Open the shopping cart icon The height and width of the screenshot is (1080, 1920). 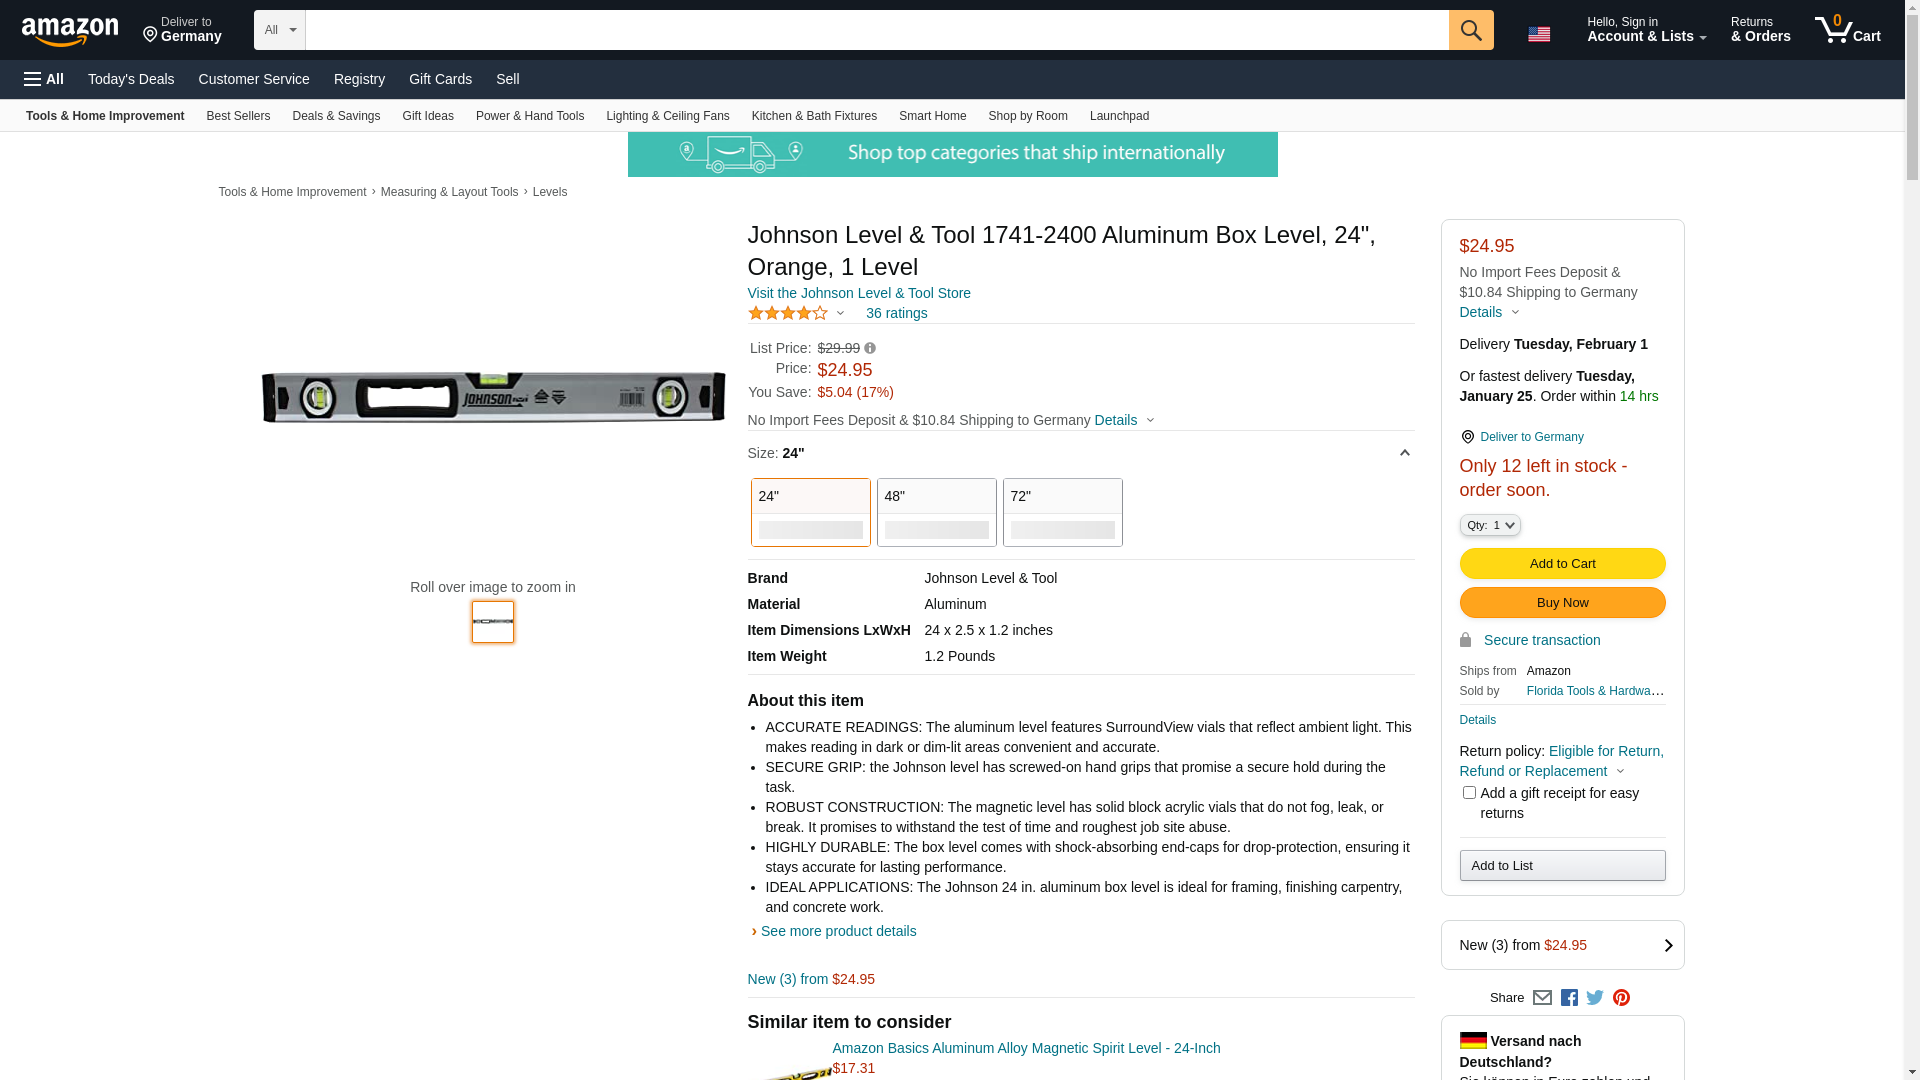1847,30
